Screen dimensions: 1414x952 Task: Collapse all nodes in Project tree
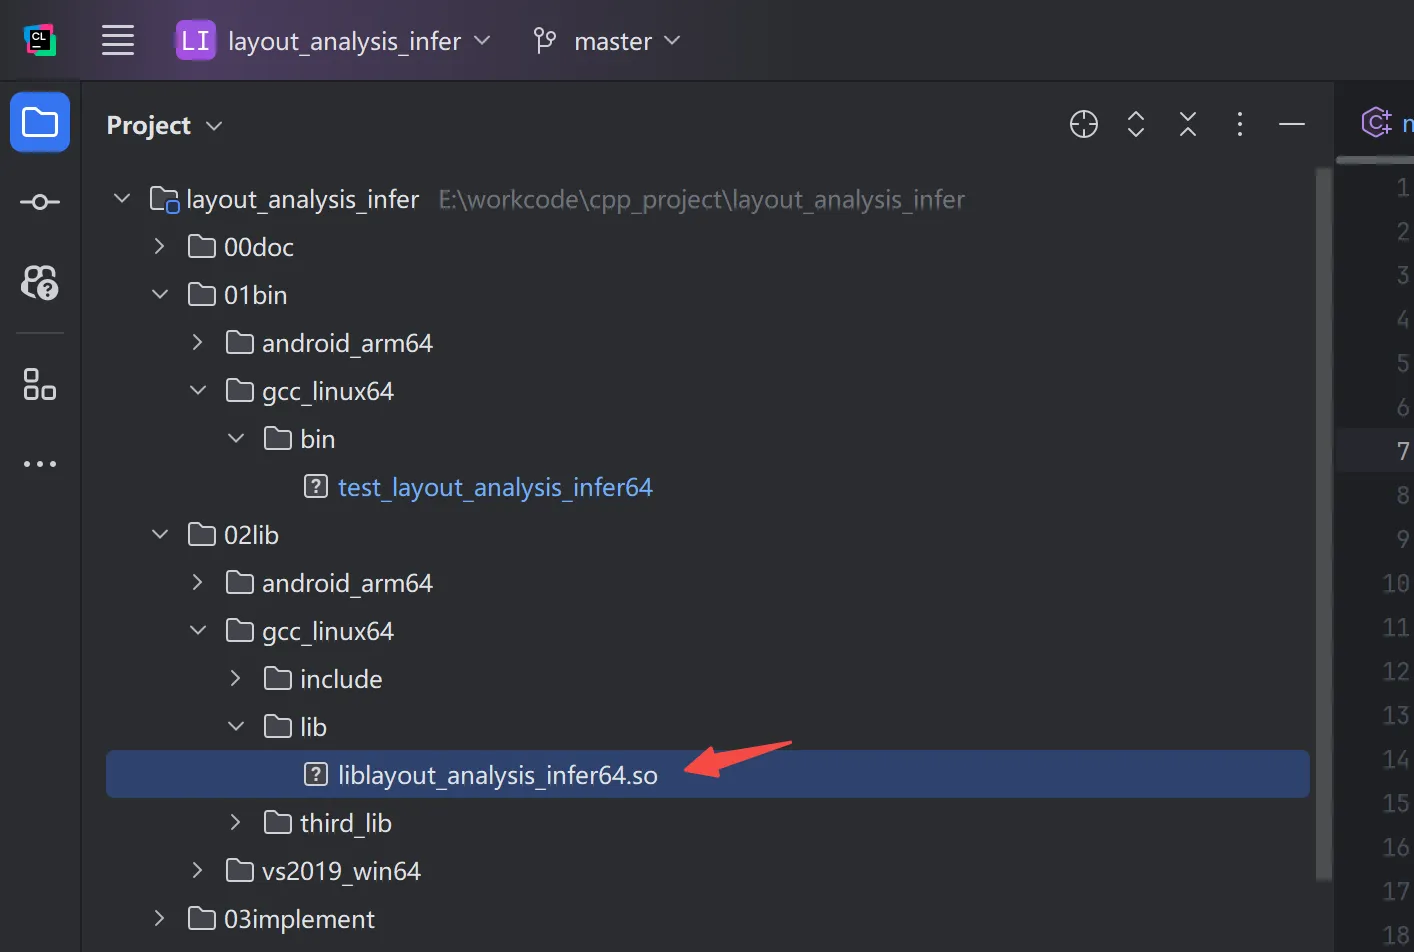click(x=1188, y=124)
